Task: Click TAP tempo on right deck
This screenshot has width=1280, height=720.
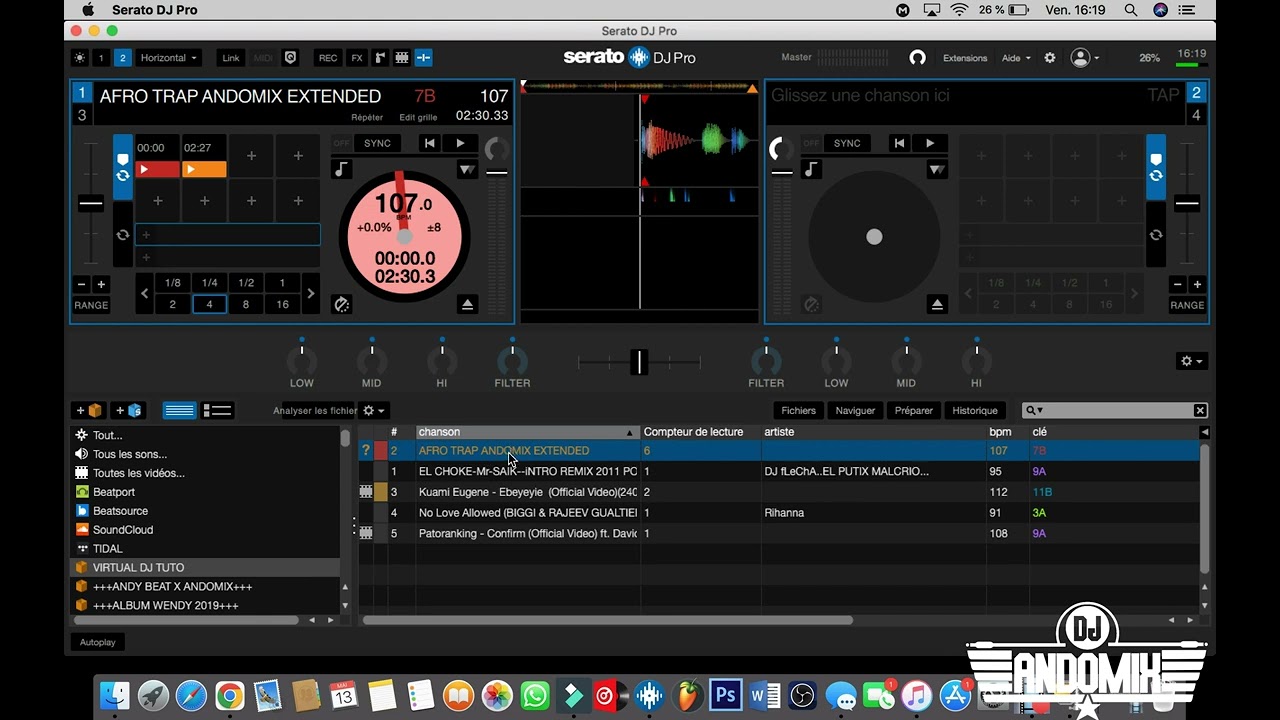Action: pos(1163,96)
